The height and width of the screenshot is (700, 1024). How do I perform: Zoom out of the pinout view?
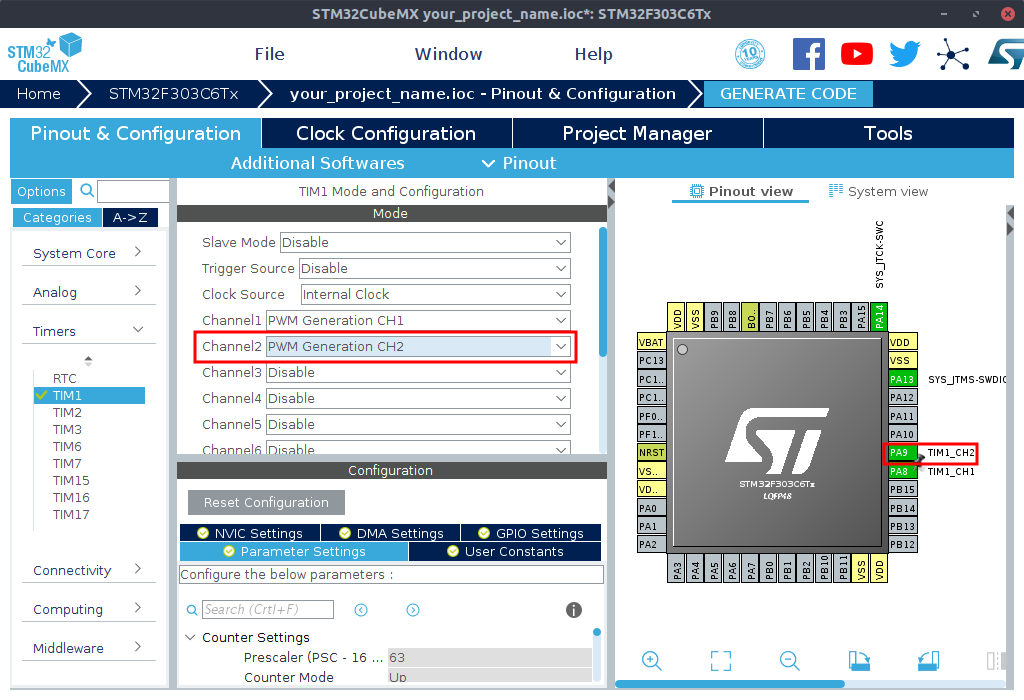click(x=789, y=660)
